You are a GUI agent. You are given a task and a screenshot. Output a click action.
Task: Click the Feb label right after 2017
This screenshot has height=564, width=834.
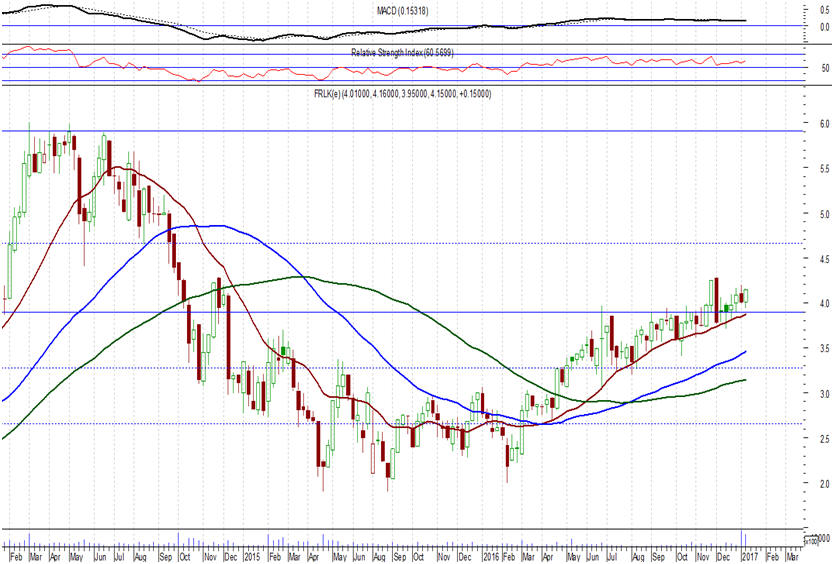coord(772,557)
